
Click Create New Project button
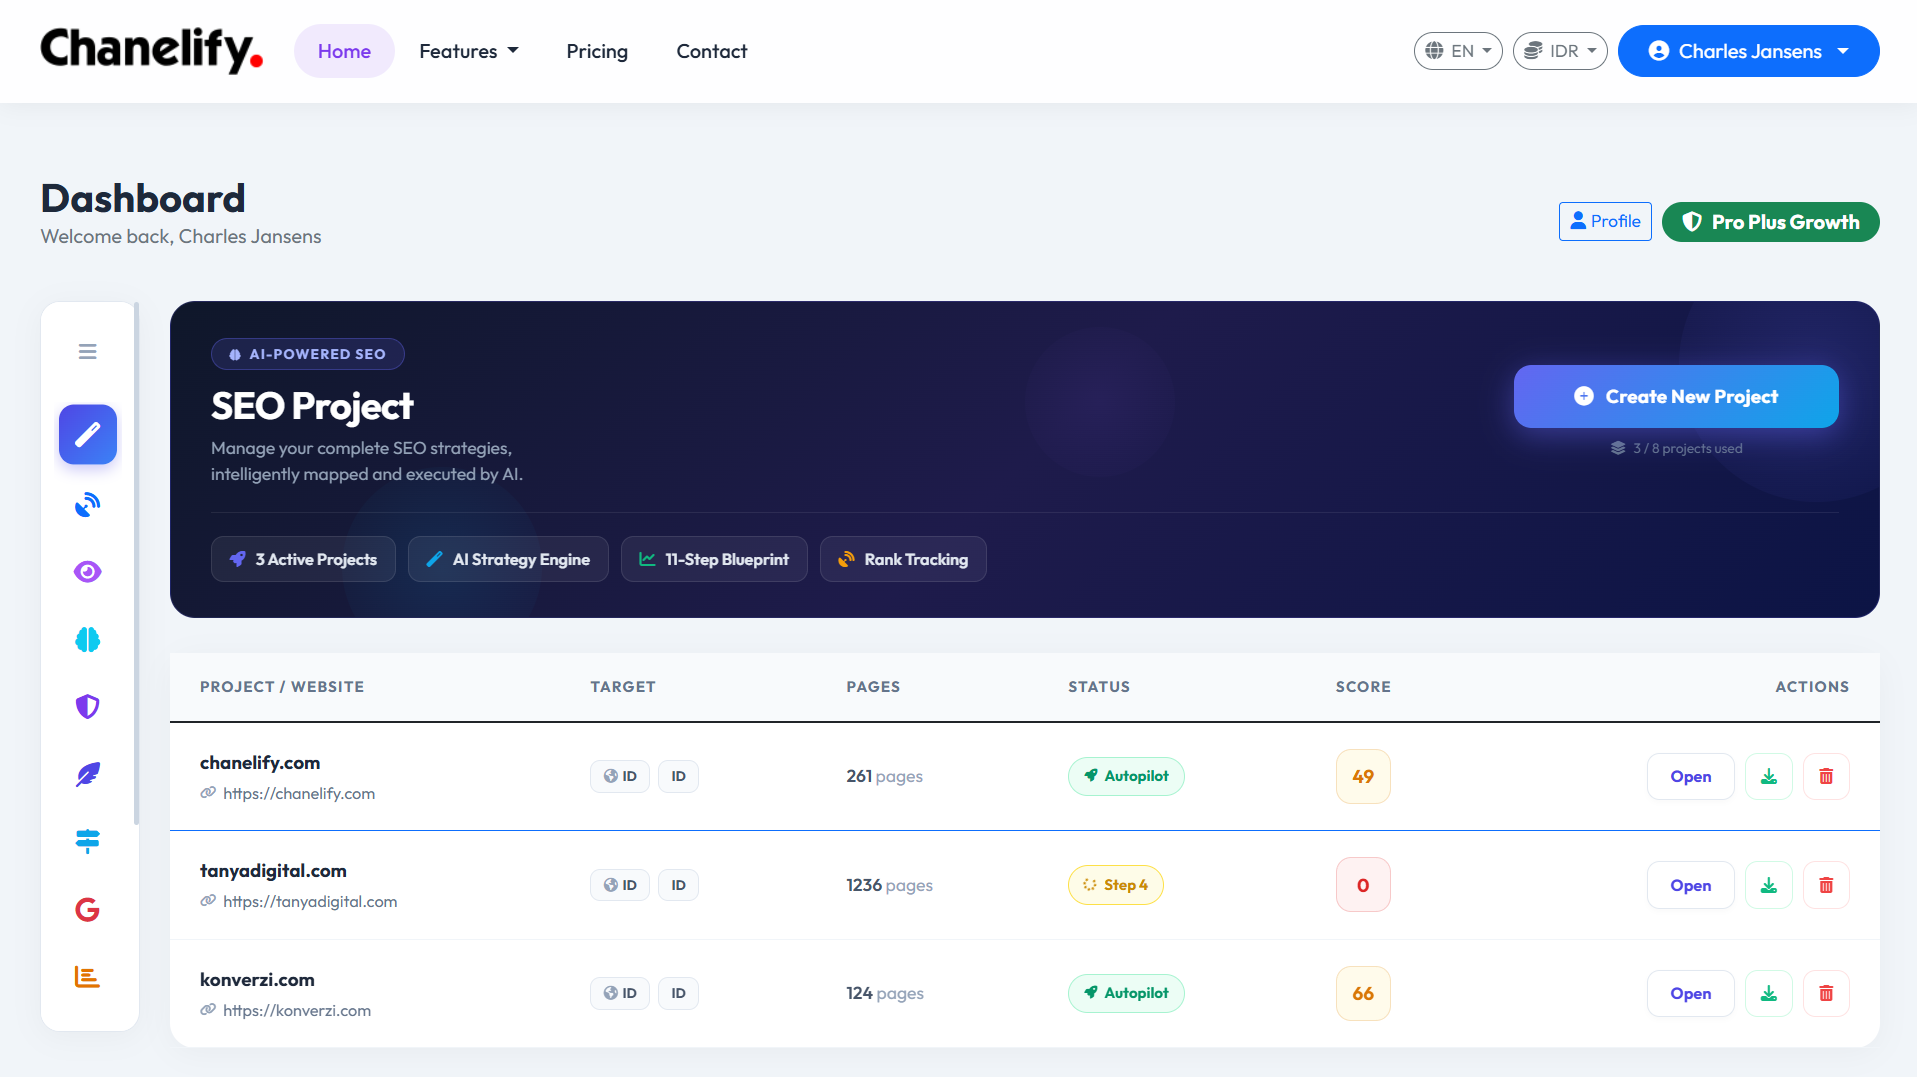[1676, 397]
